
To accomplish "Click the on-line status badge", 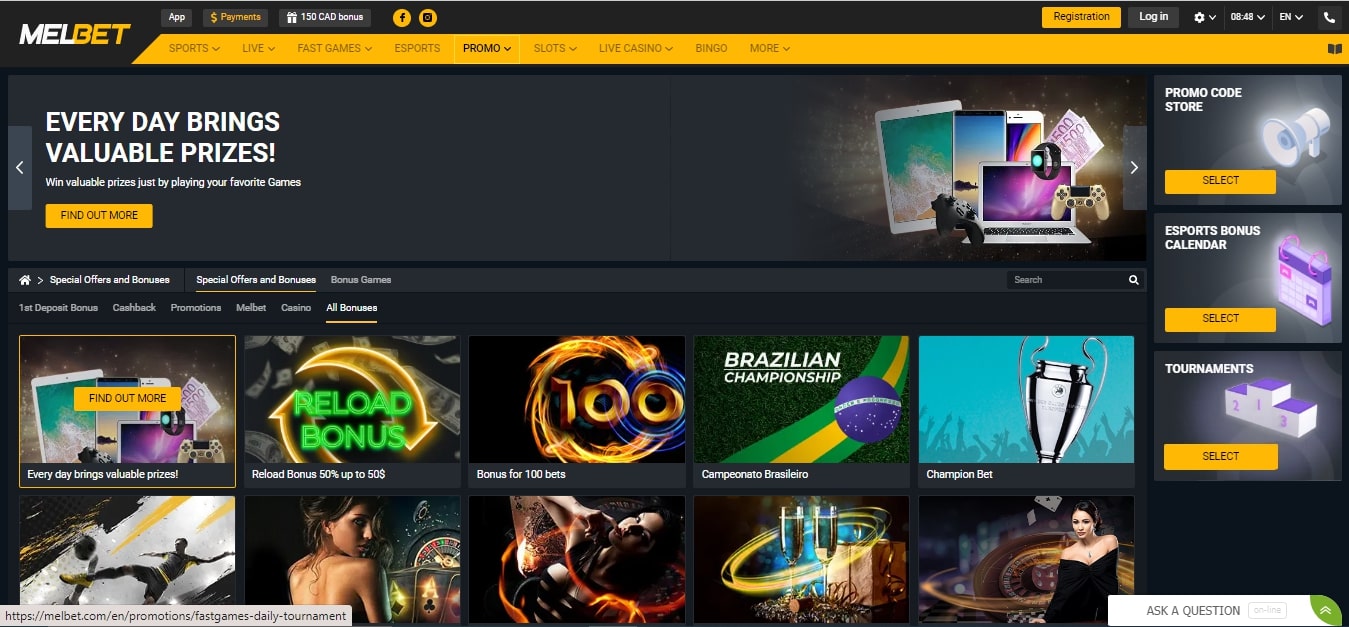I will pyautogui.click(x=1267, y=611).
